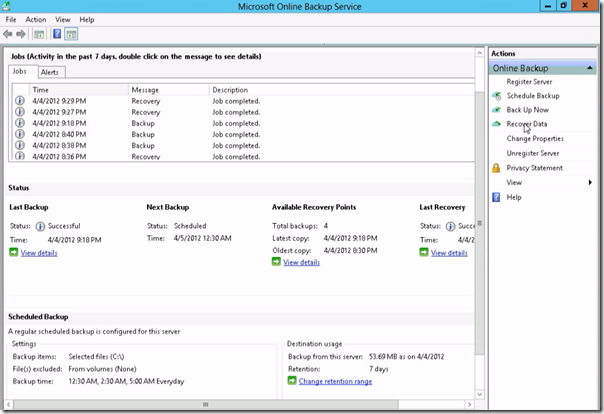Image resolution: width=604 pixels, height=414 pixels.
Task: Click the info icon for 8:40 PM job
Action: click(x=20, y=134)
